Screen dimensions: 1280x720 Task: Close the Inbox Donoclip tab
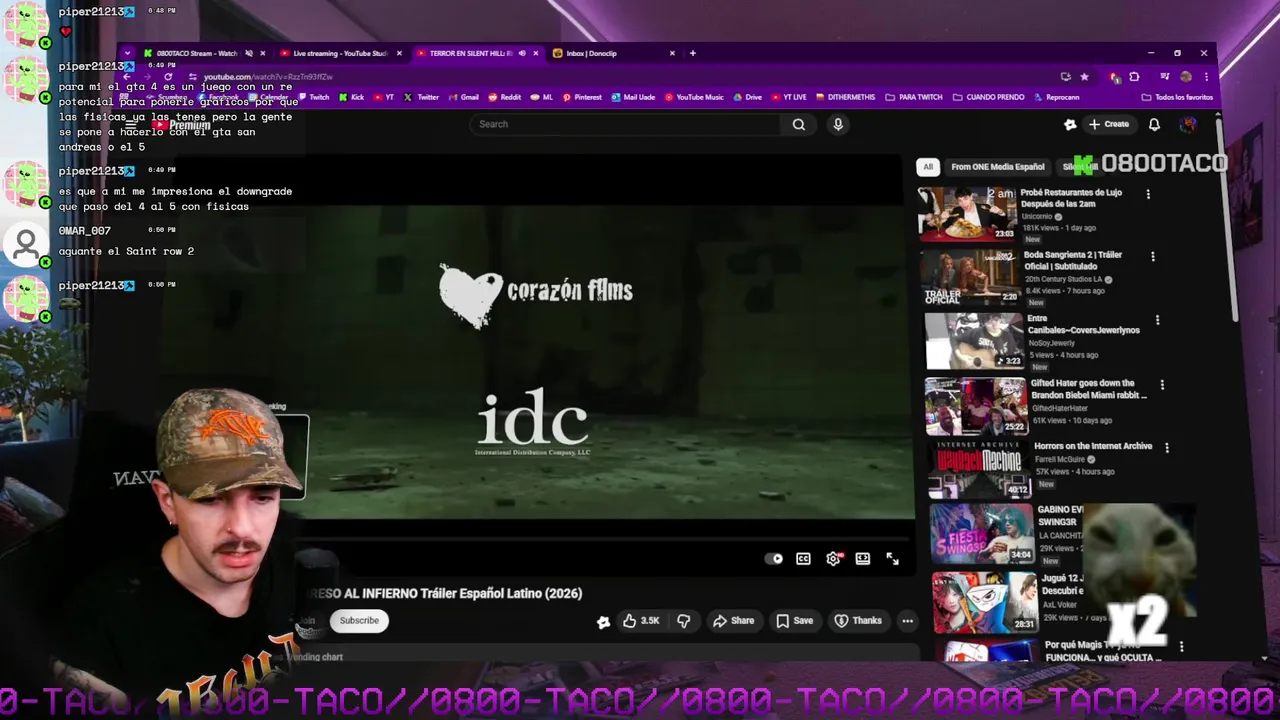(x=672, y=53)
